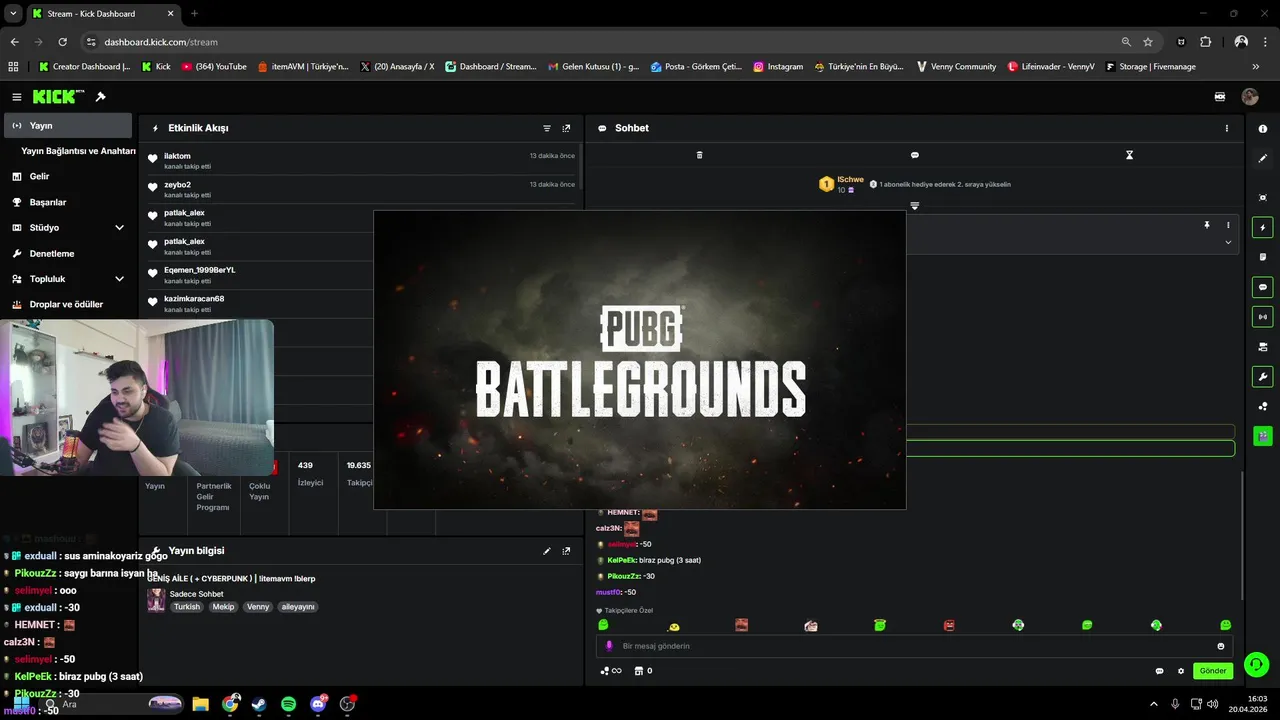
Task: Open chat settings gear near Gönder
Action: 1181,671
